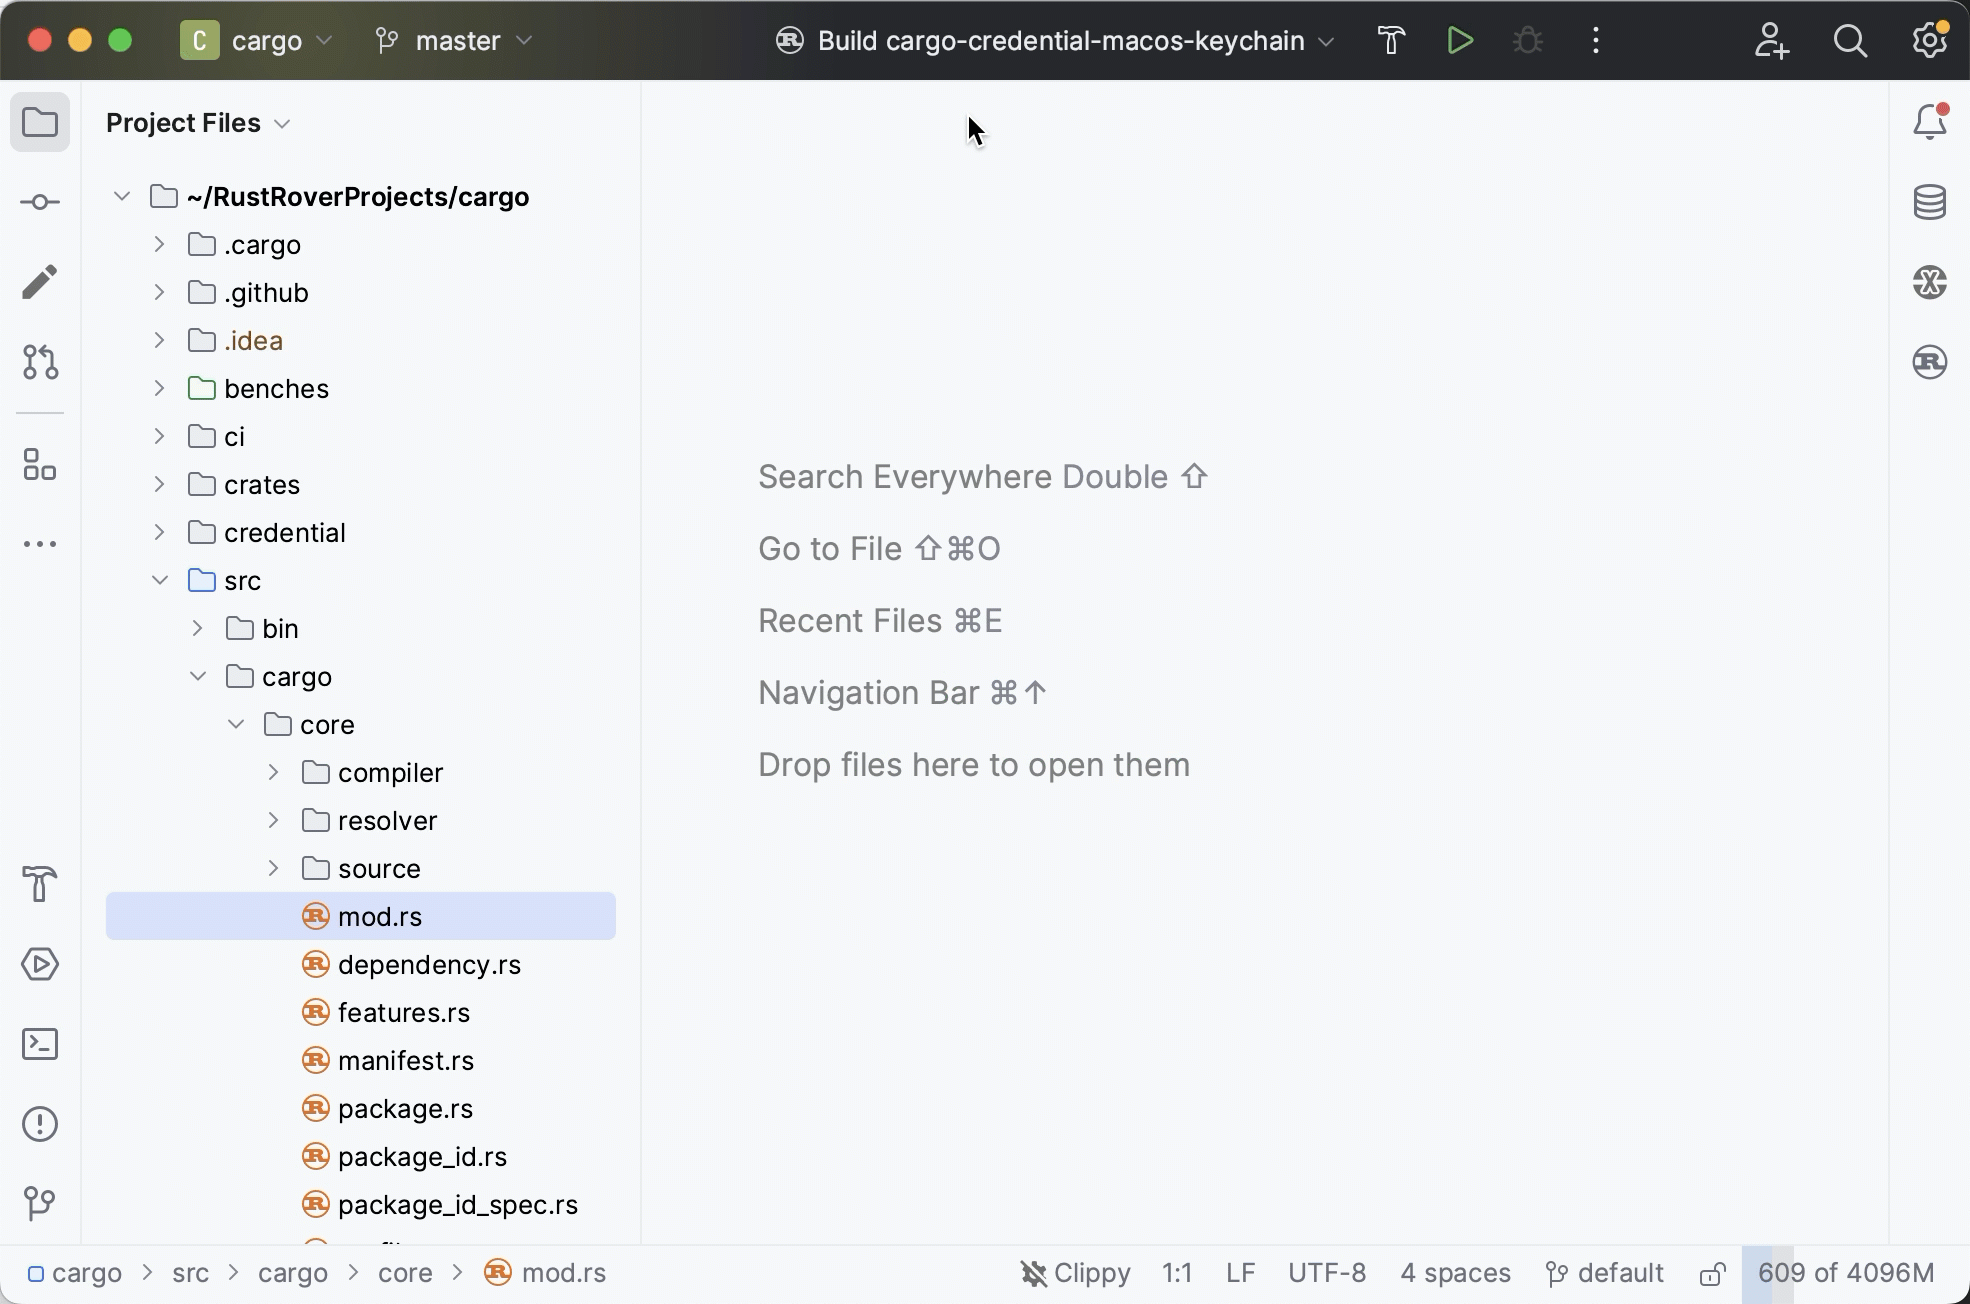Open Search Everywhere with the magnifier icon

click(x=1851, y=42)
